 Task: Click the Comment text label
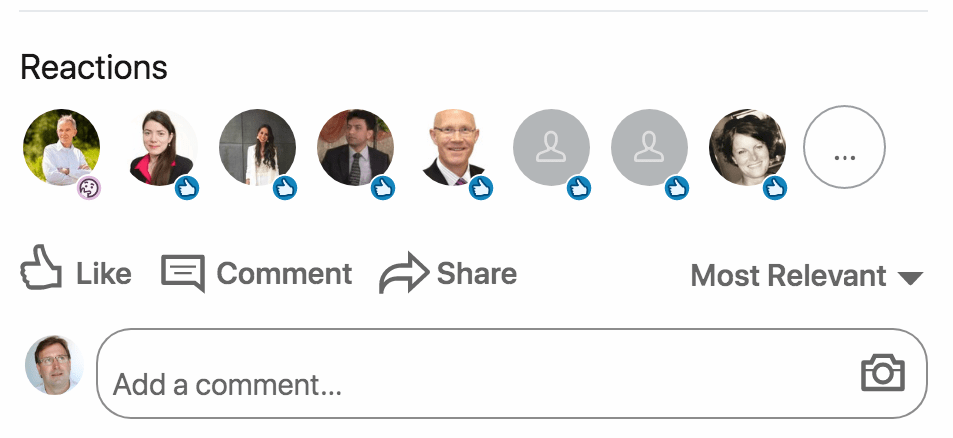click(284, 274)
